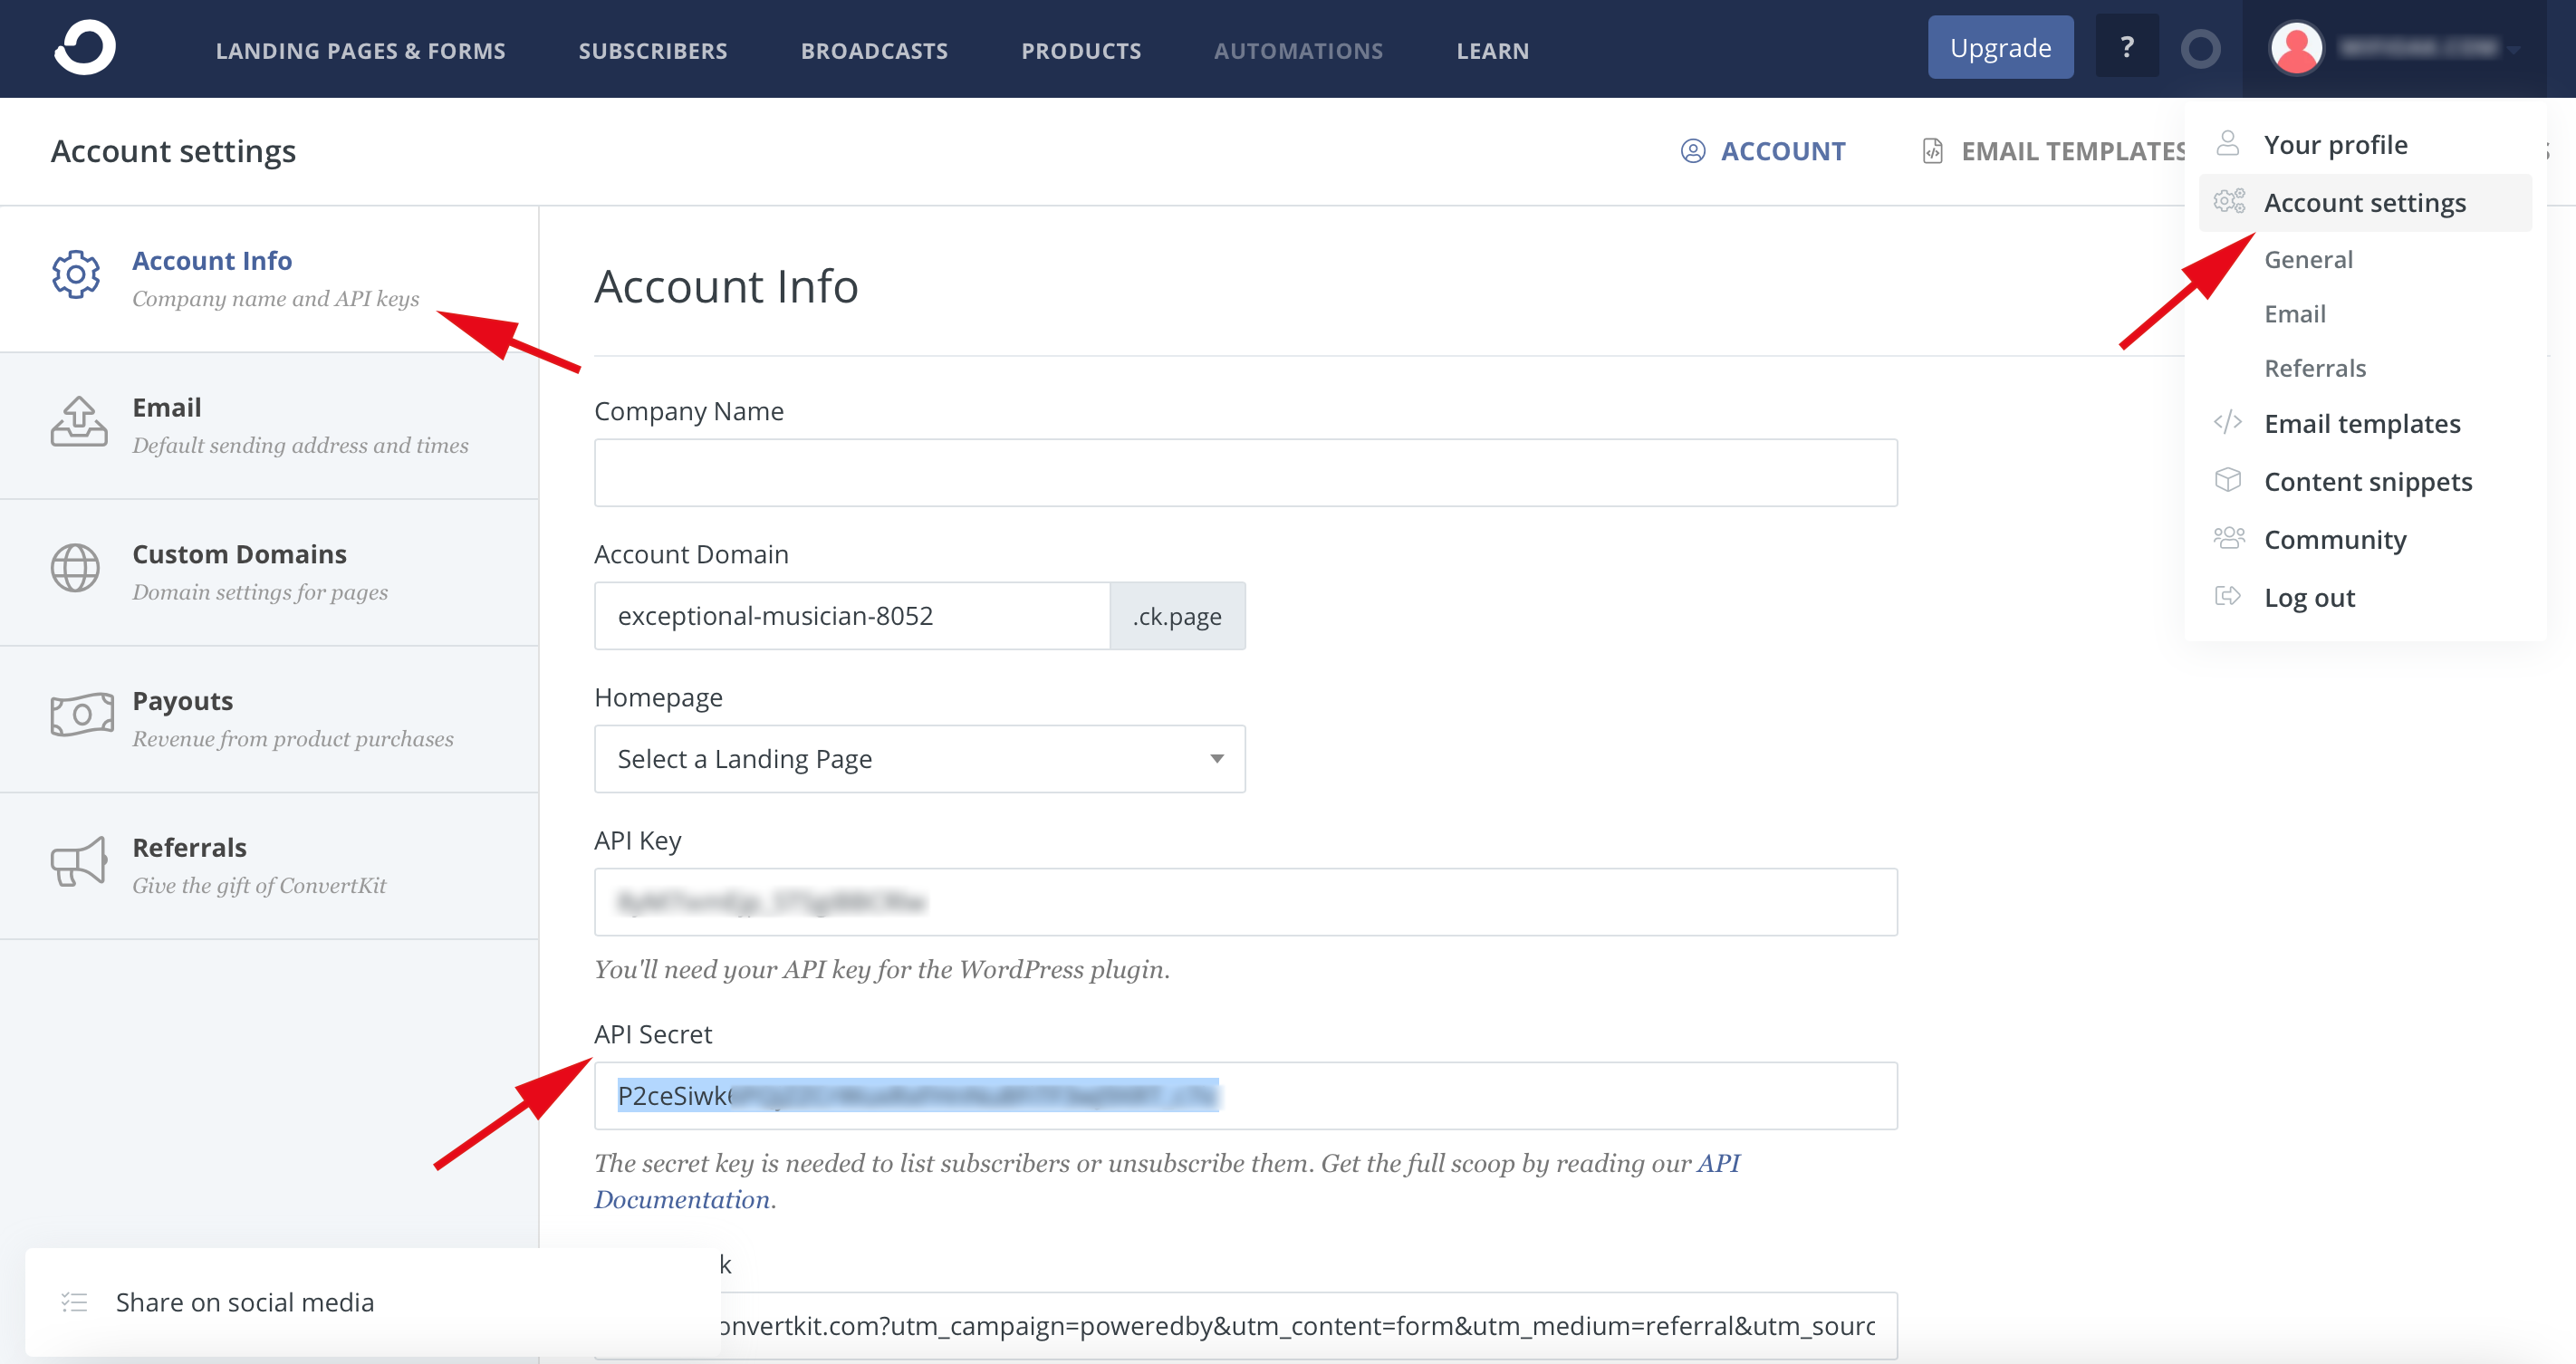Open the Broadcasts menu
The width and height of the screenshot is (2576, 1364).
click(874, 50)
